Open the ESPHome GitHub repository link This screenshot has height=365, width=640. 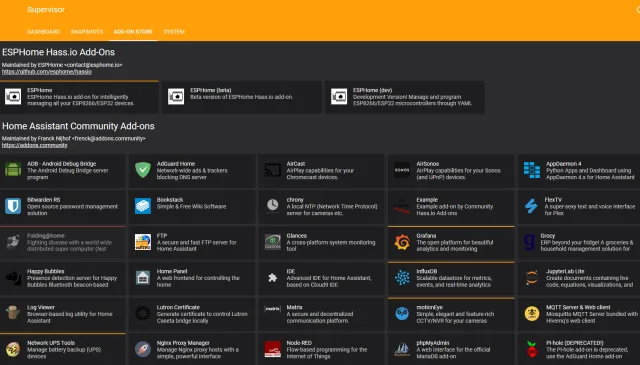pyautogui.click(x=47, y=72)
